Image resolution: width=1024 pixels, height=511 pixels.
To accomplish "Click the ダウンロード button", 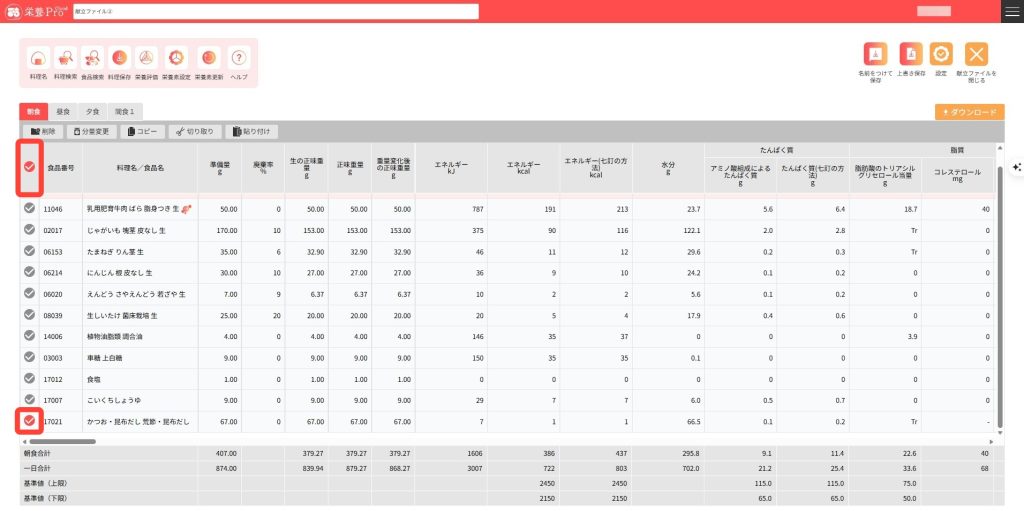I will point(969,112).
